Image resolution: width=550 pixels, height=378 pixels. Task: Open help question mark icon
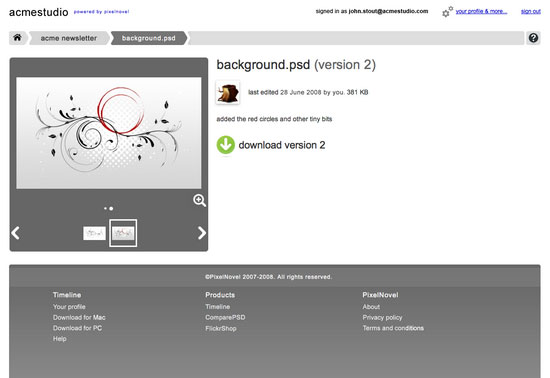click(x=533, y=38)
